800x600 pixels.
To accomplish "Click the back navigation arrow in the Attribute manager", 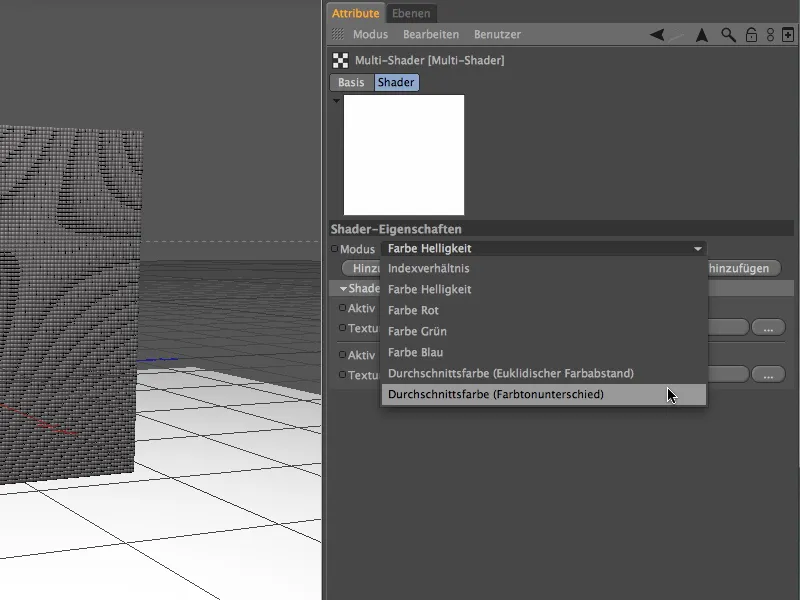I will (x=656, y=35).
